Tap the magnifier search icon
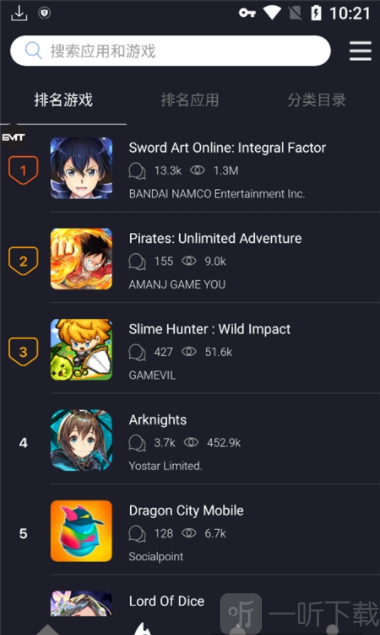 point(33,51)
